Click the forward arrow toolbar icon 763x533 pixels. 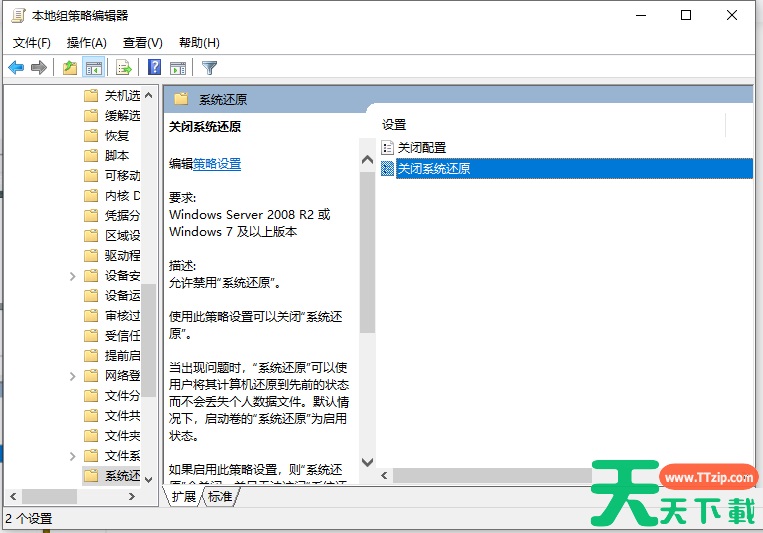tap(38, 67)
